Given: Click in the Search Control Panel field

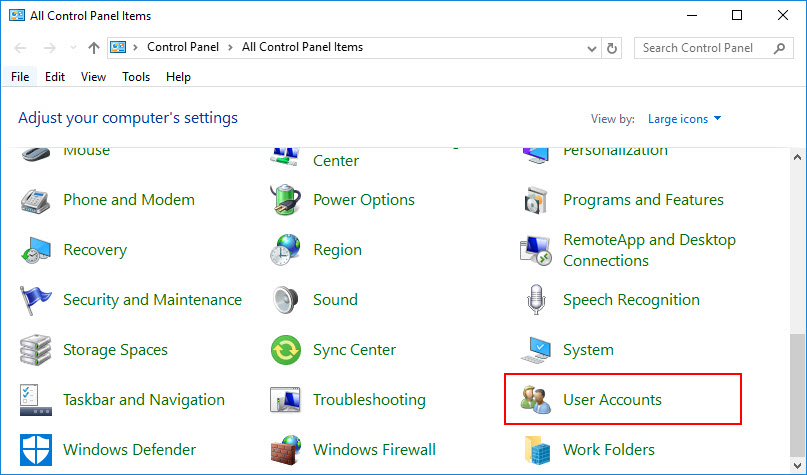Looking at the screenshot, I should pyautogui.click(x=713, y=48).
